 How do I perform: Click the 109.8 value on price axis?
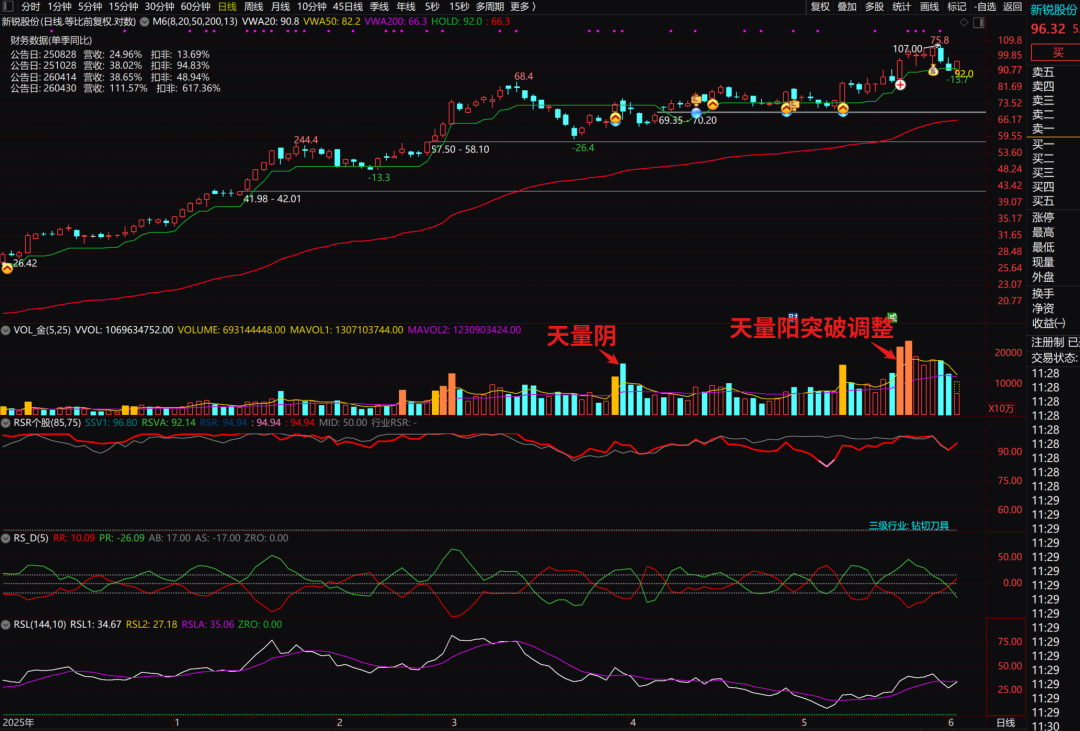1010,41
